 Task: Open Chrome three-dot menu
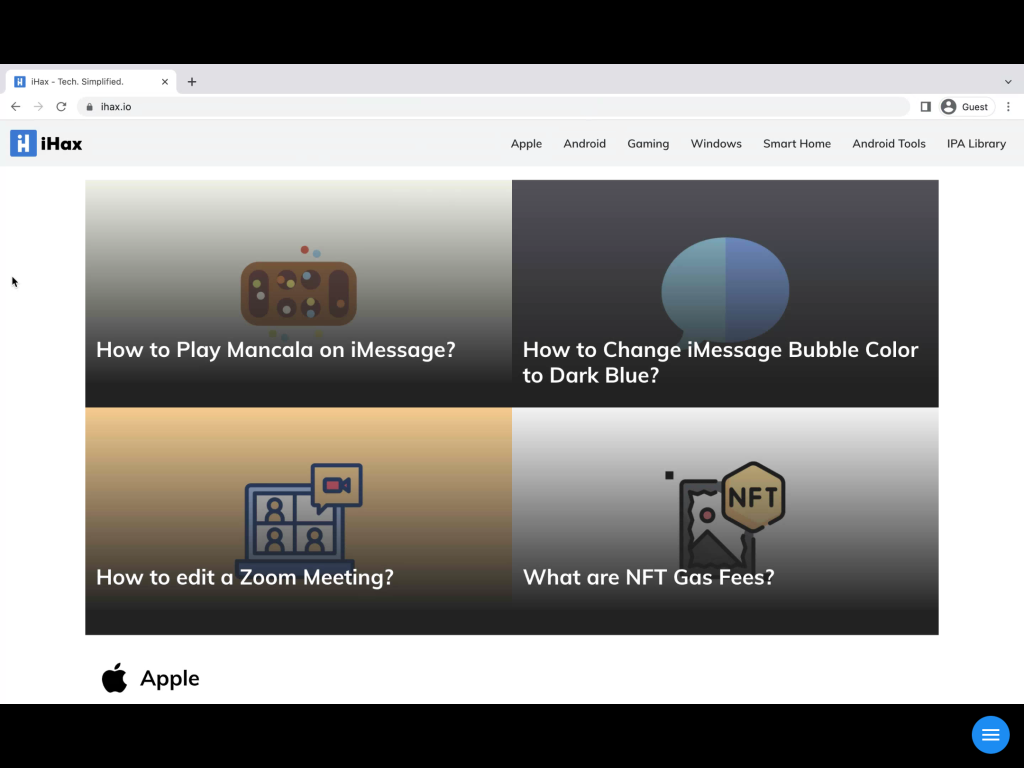tap(1008, 106)
